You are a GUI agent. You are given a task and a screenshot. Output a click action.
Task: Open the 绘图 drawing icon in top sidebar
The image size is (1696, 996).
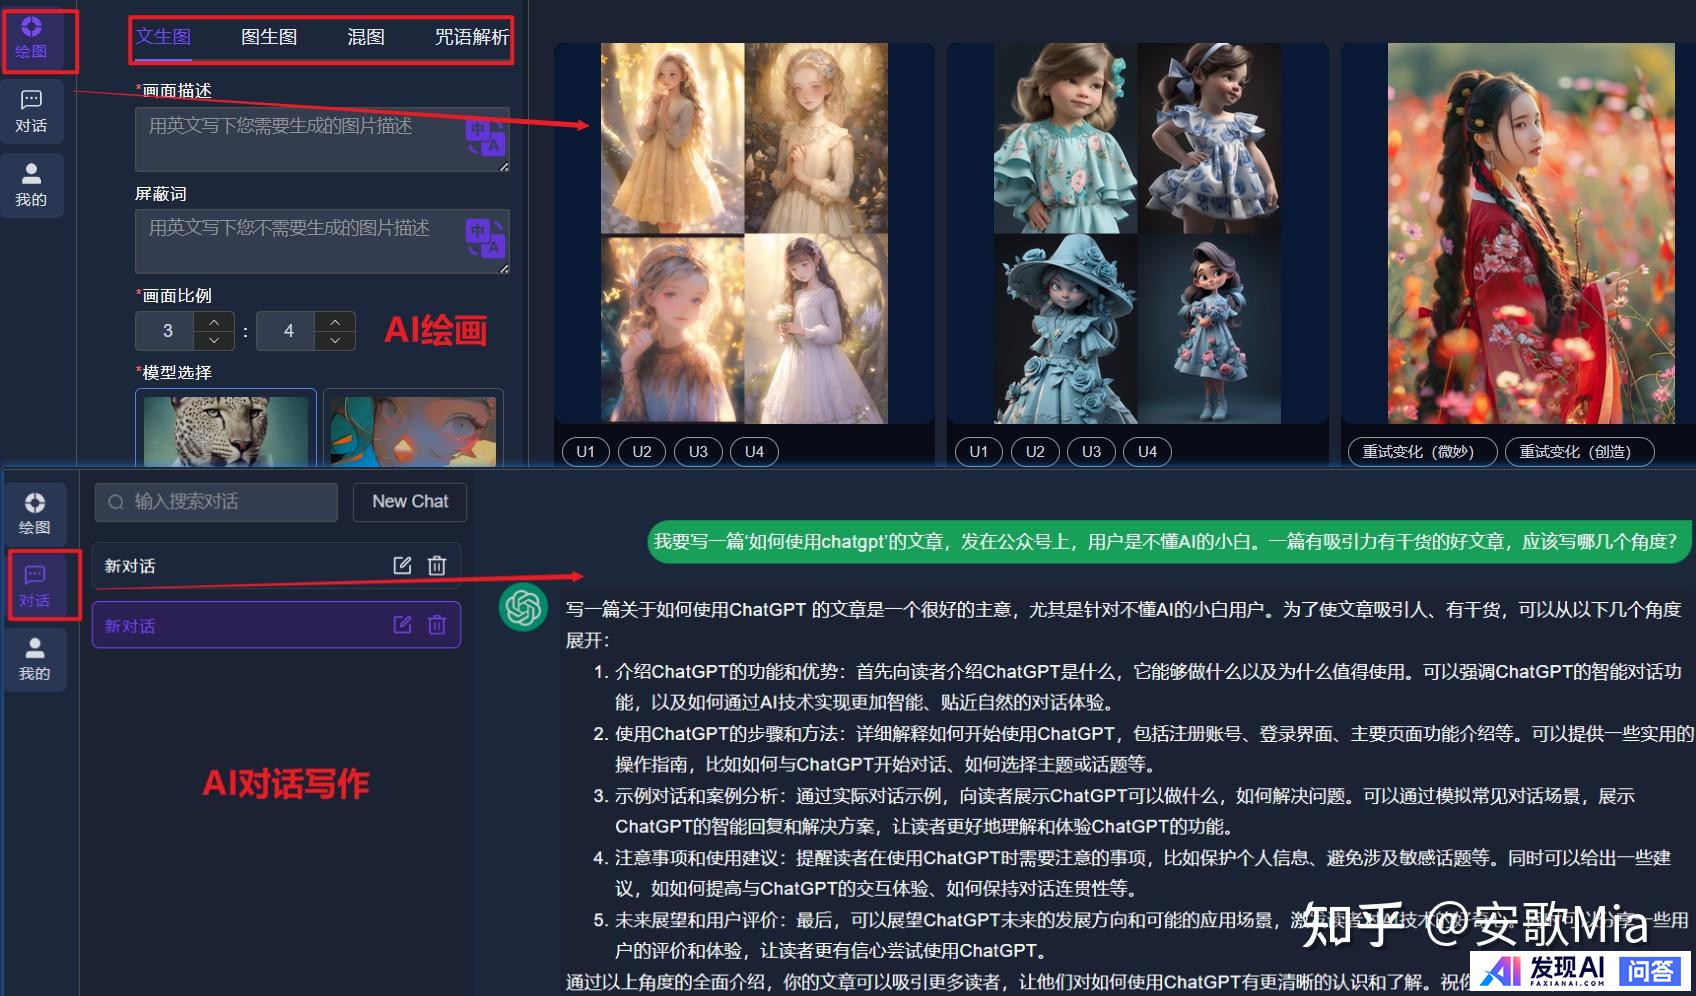pos(32,38)
